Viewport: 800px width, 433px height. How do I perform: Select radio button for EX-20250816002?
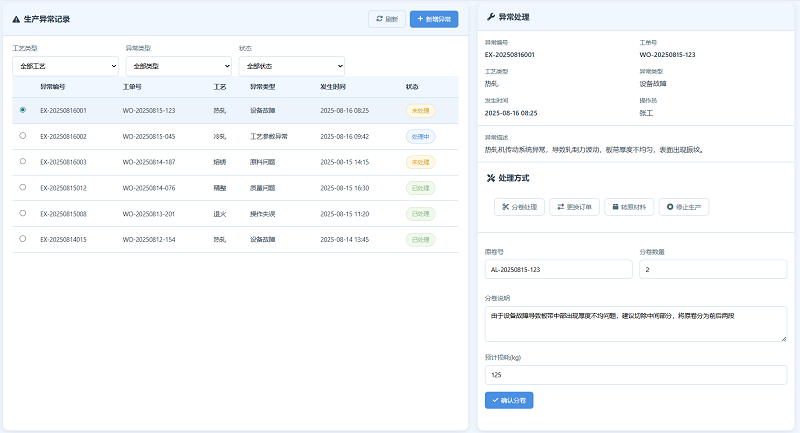point(23,136)
